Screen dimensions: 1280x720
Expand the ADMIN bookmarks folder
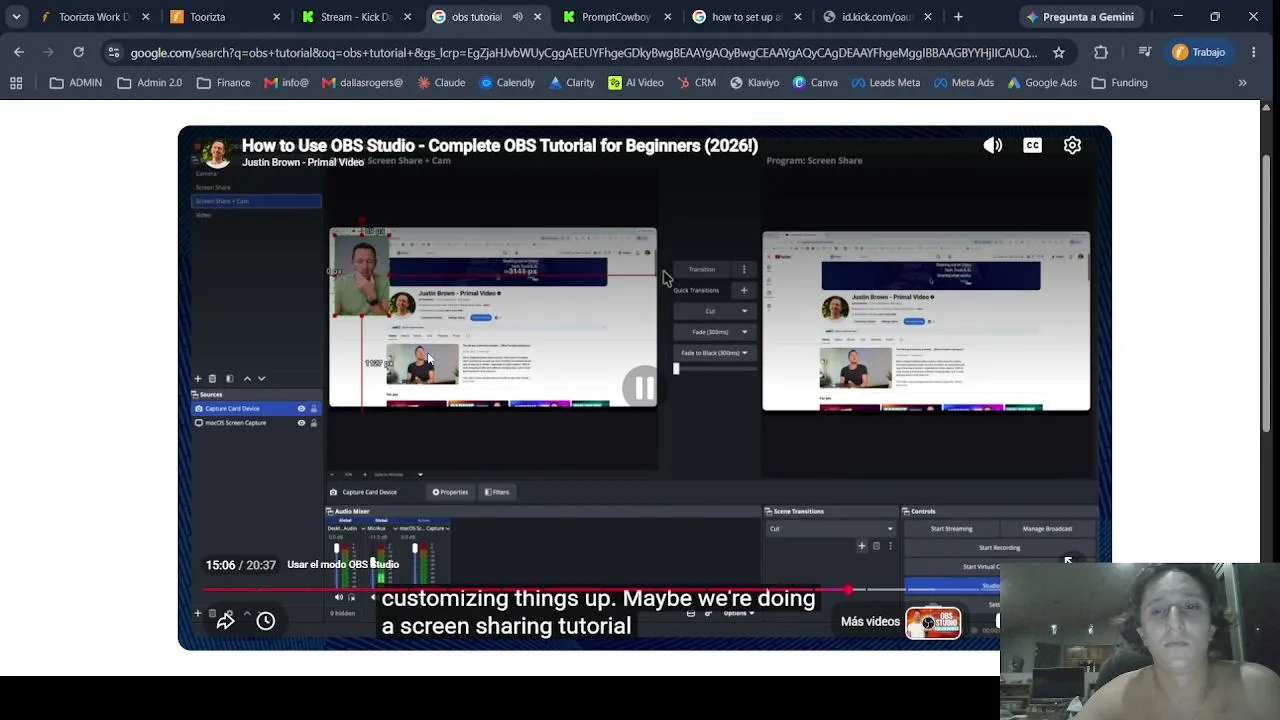pyautogui.click(x=76, y=83)
